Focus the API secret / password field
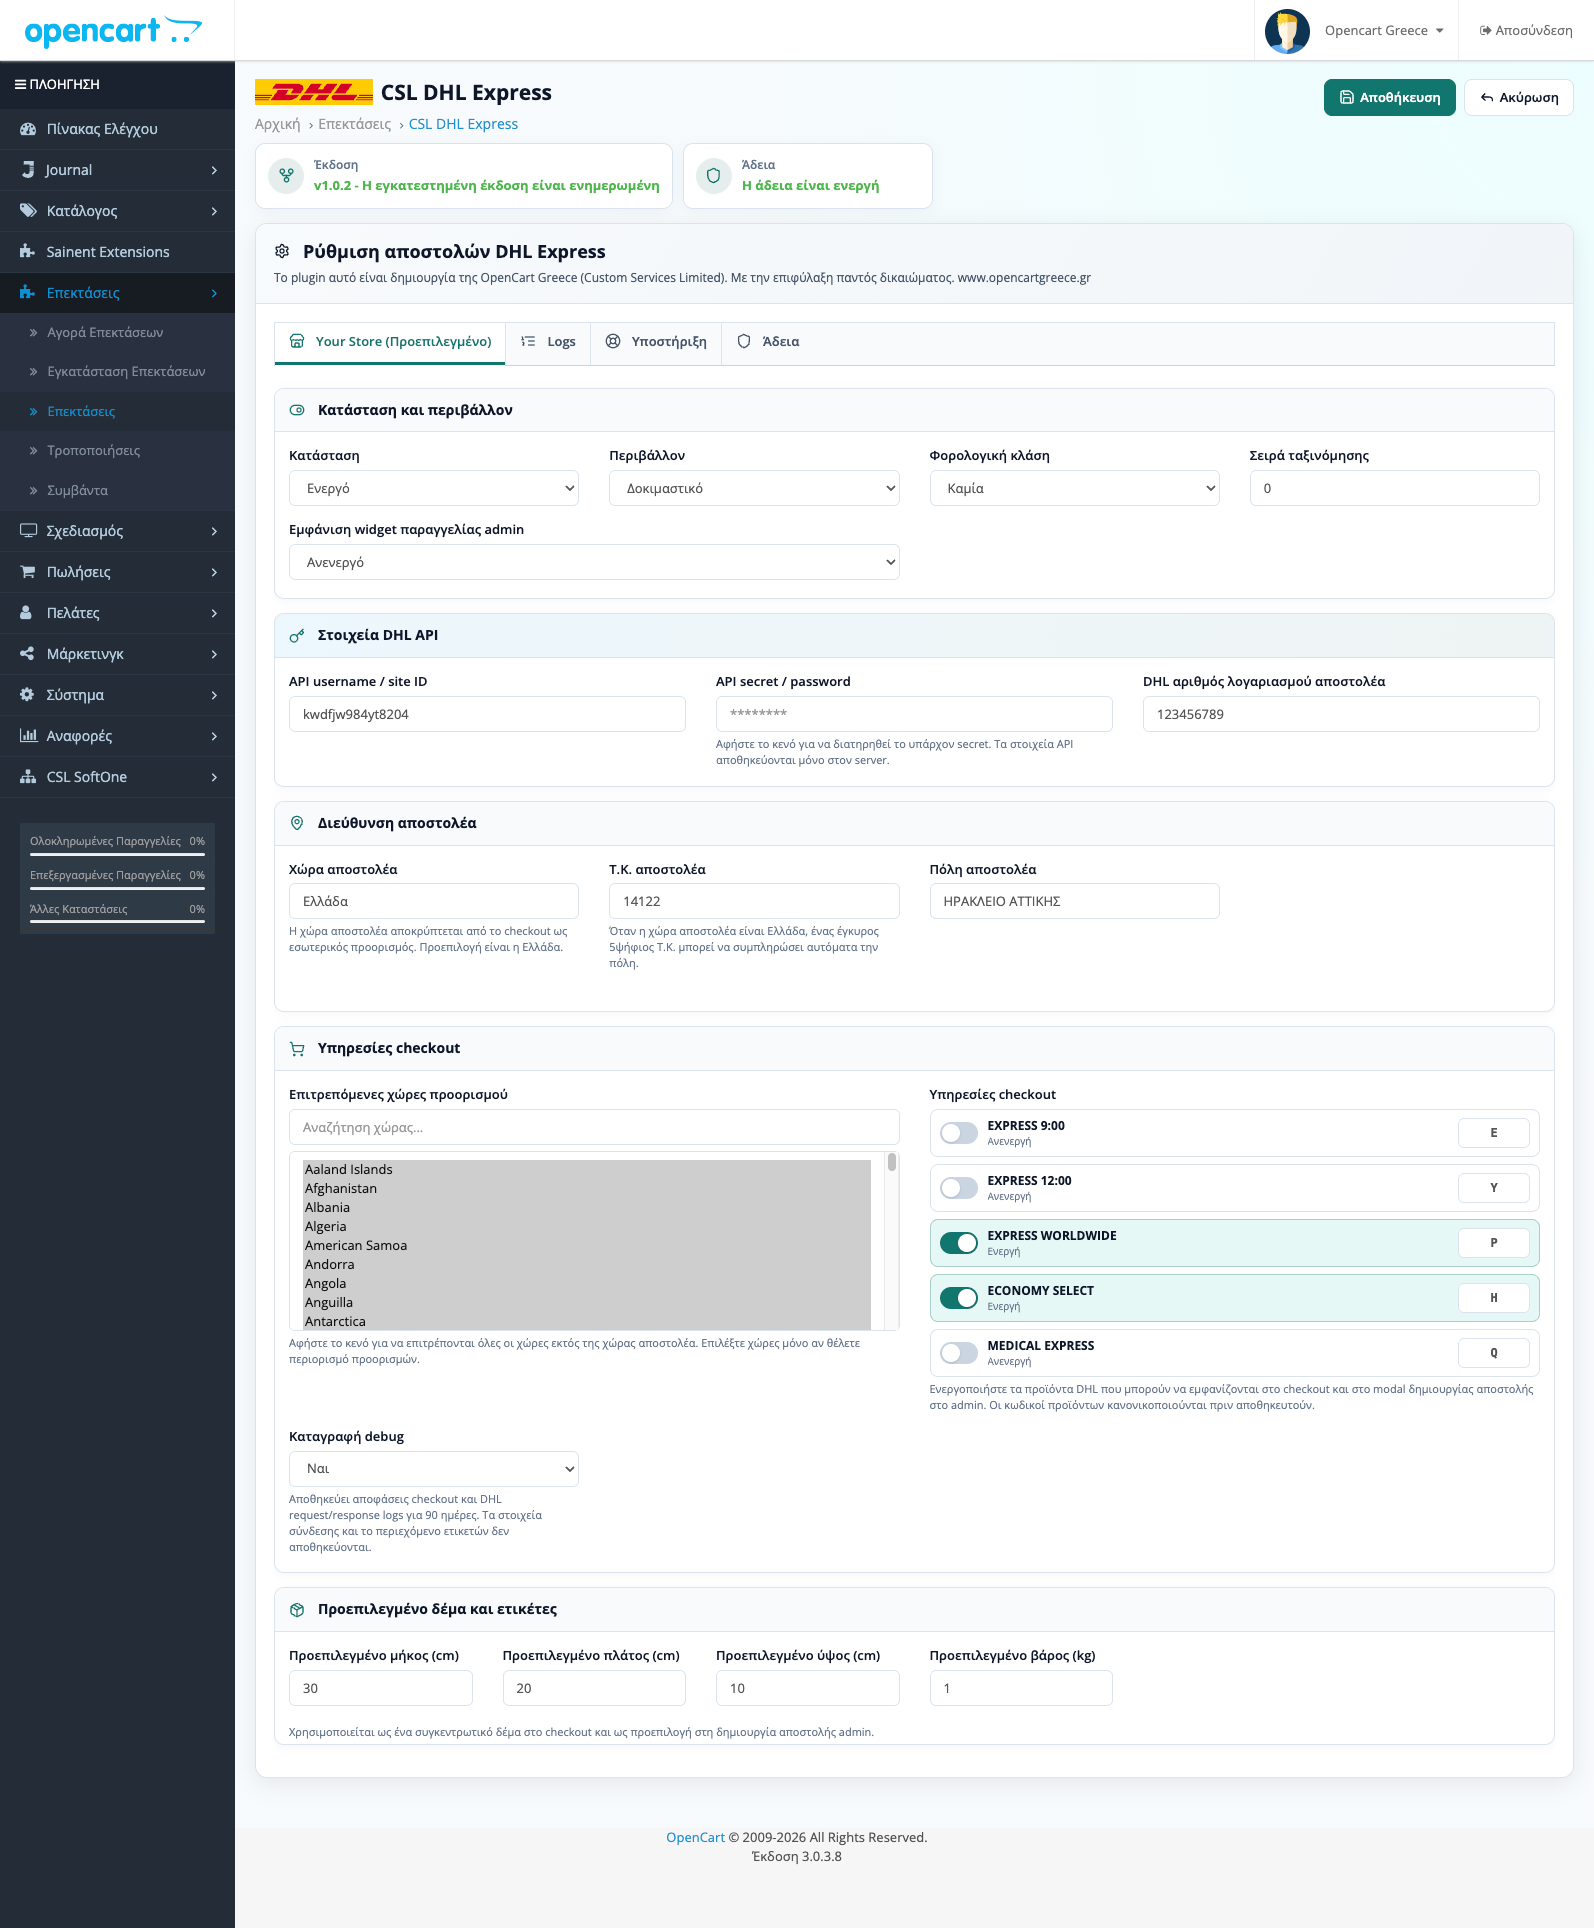The image size is (1594, 1928). pos(914,714)
